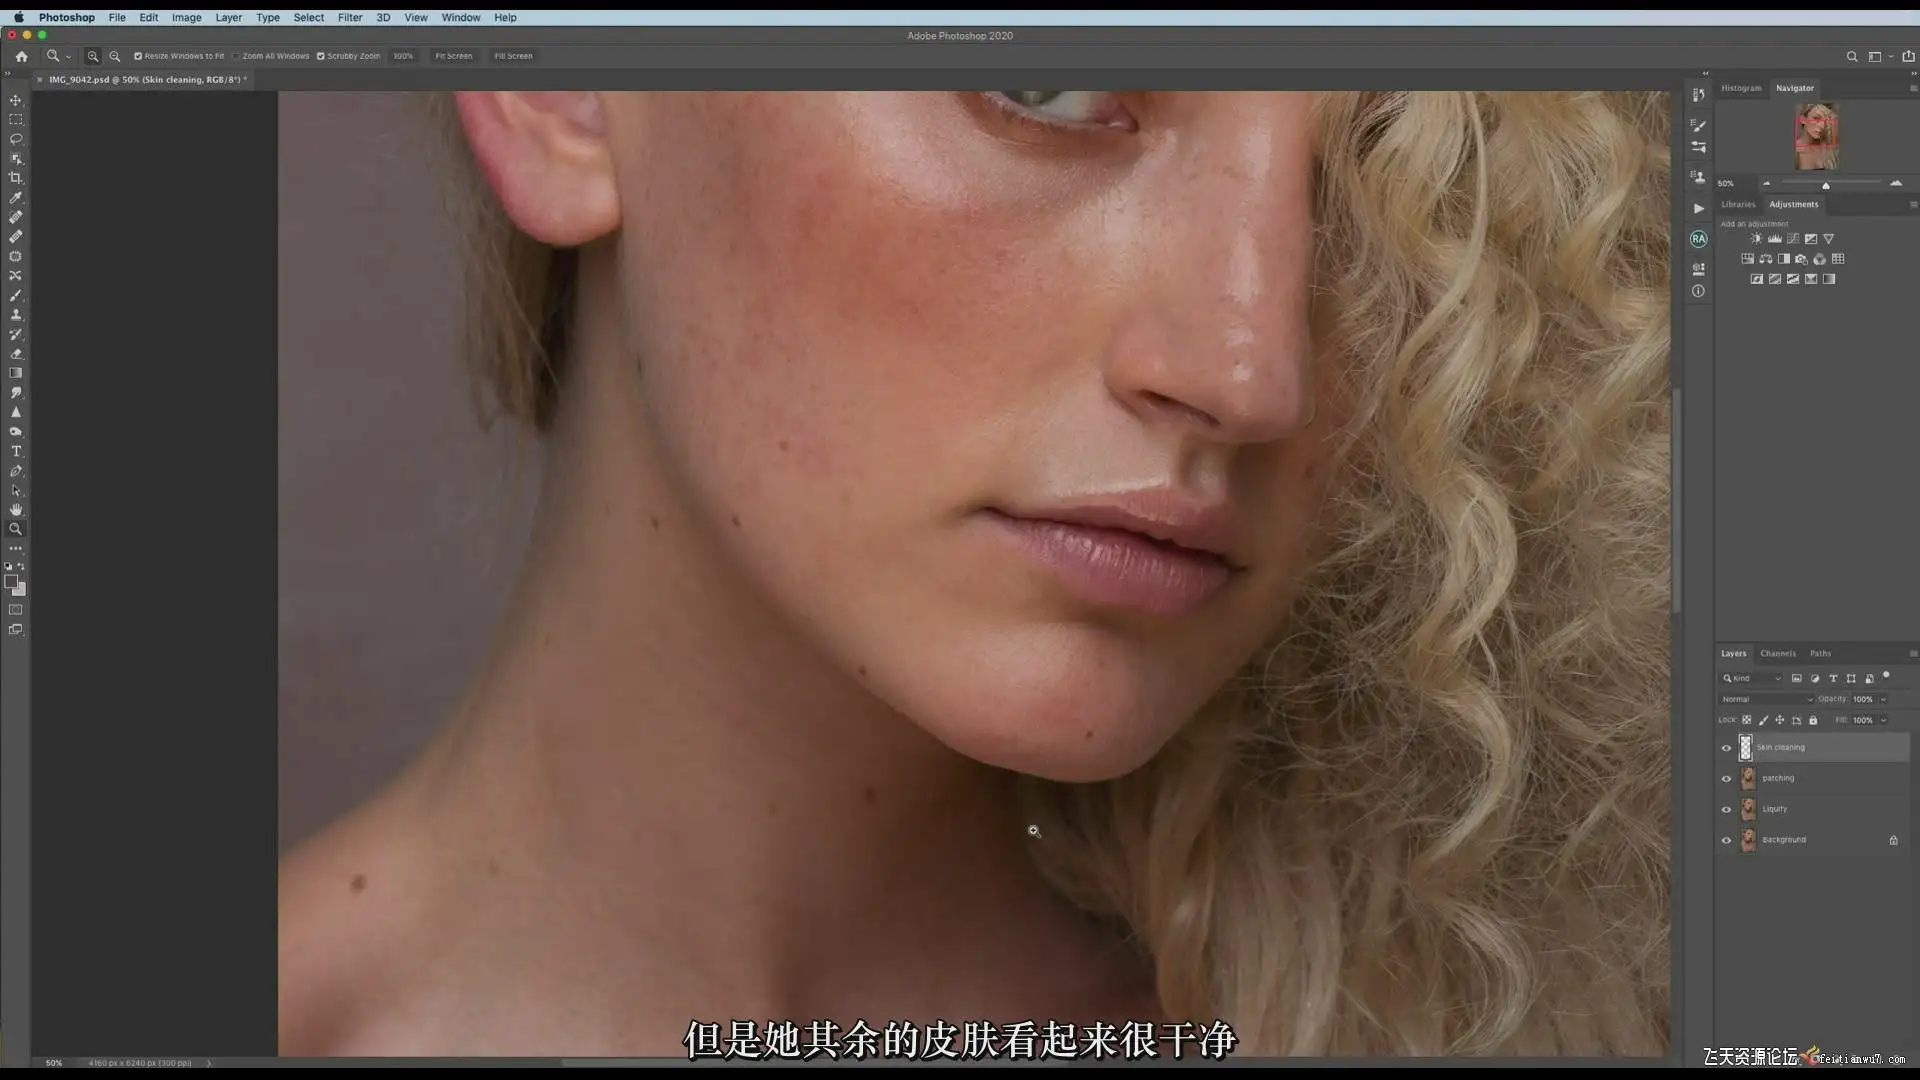The width and height of the screenshot is (1920, 1080).
Task: Switch to the Histogram tab
Action: pyautogui.click(x=1741, y=88)
